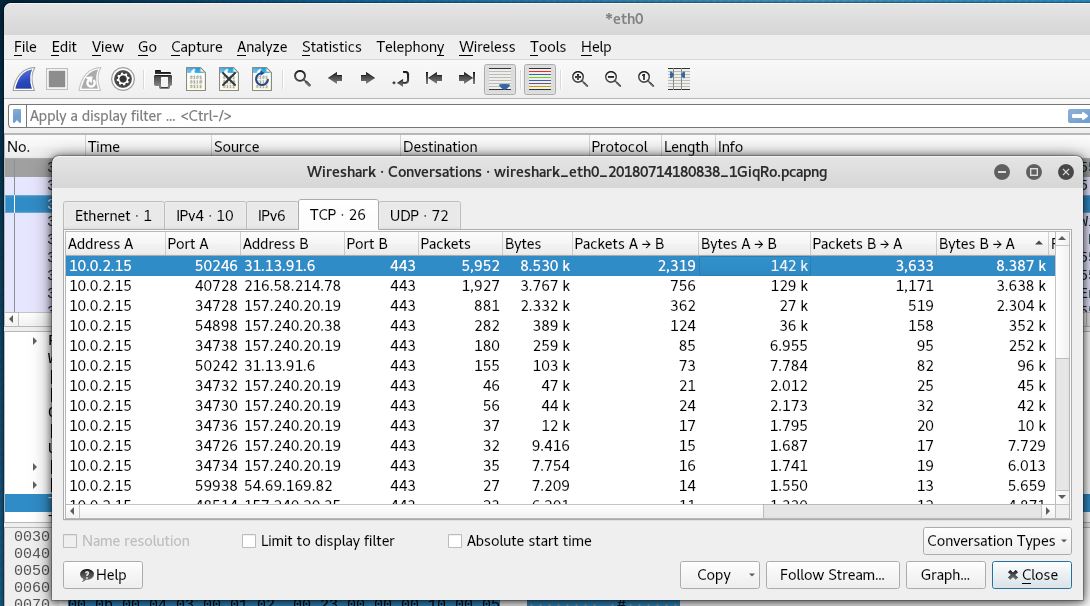Screen dimensions: 1090x606
Task: Enable Limit to display filter checkbox
Action: coord(250,541)
